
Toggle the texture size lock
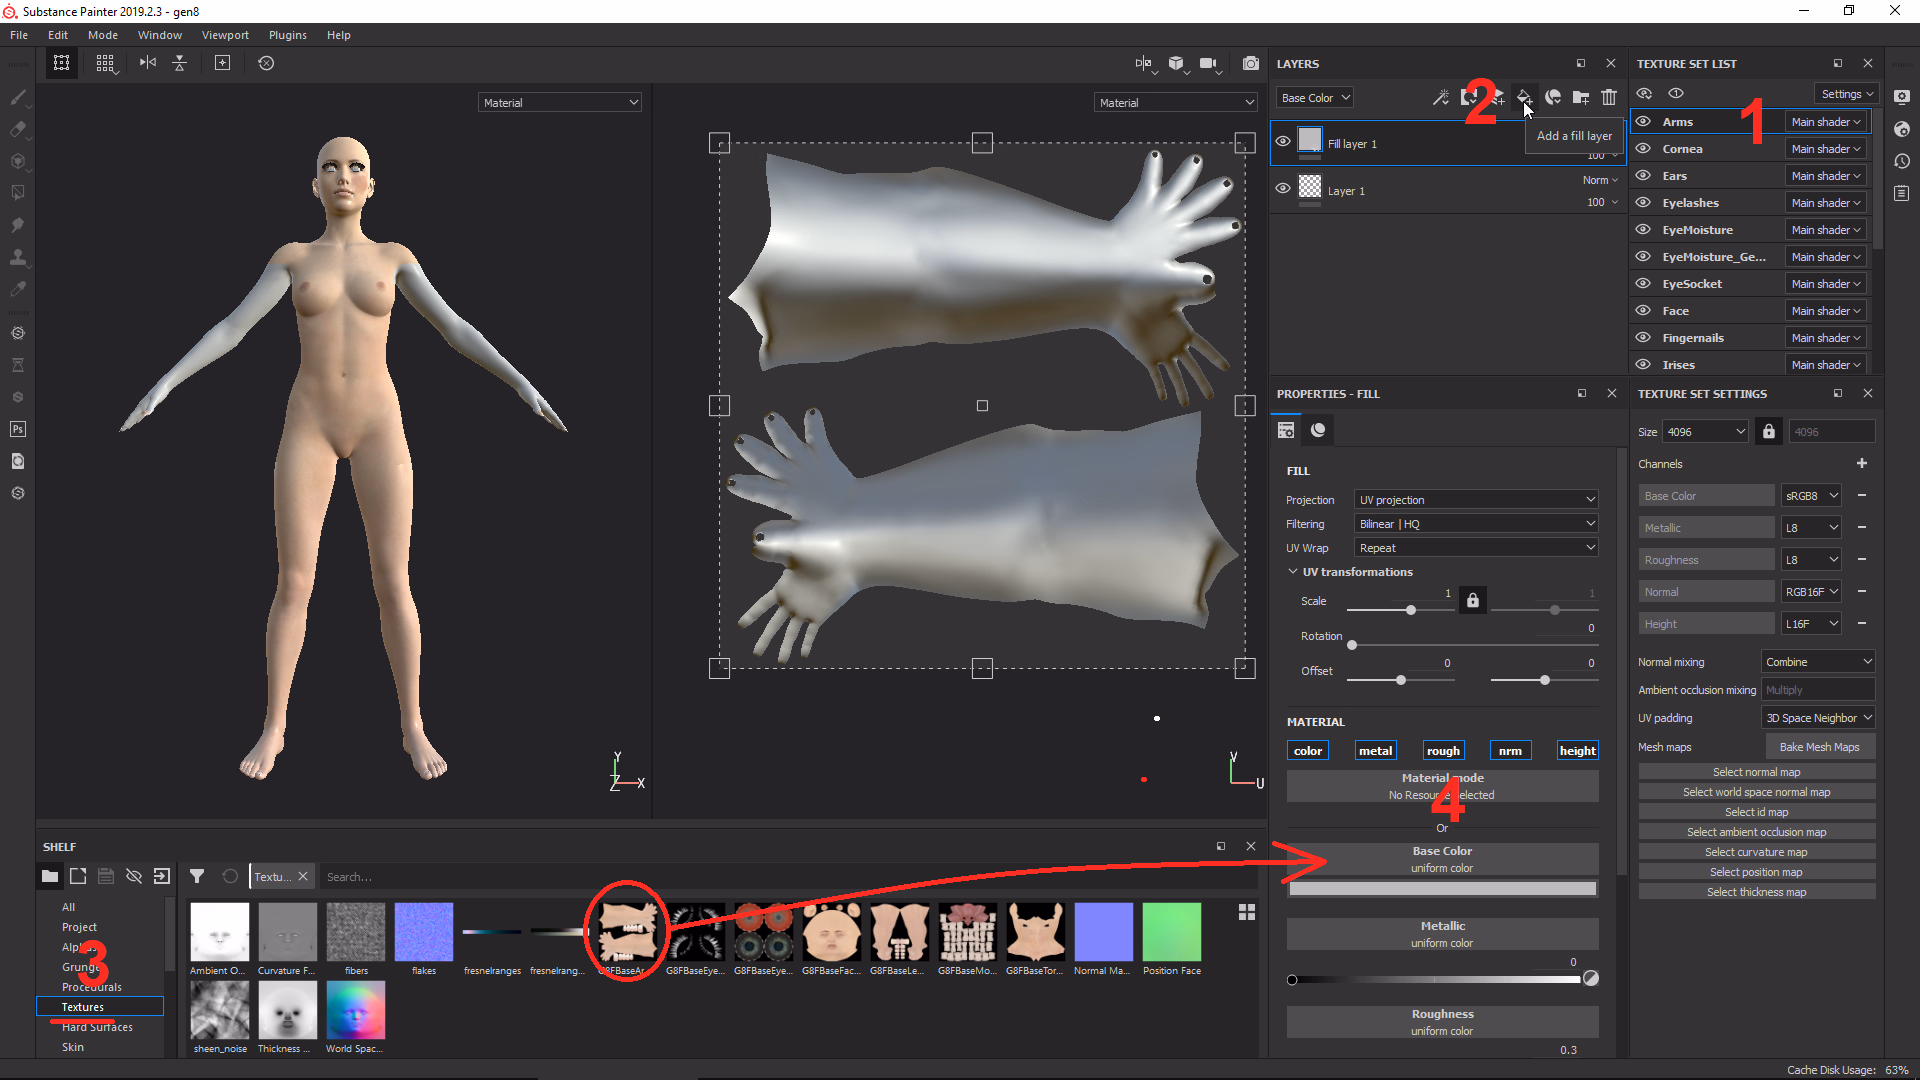(x=1769, y=431)
